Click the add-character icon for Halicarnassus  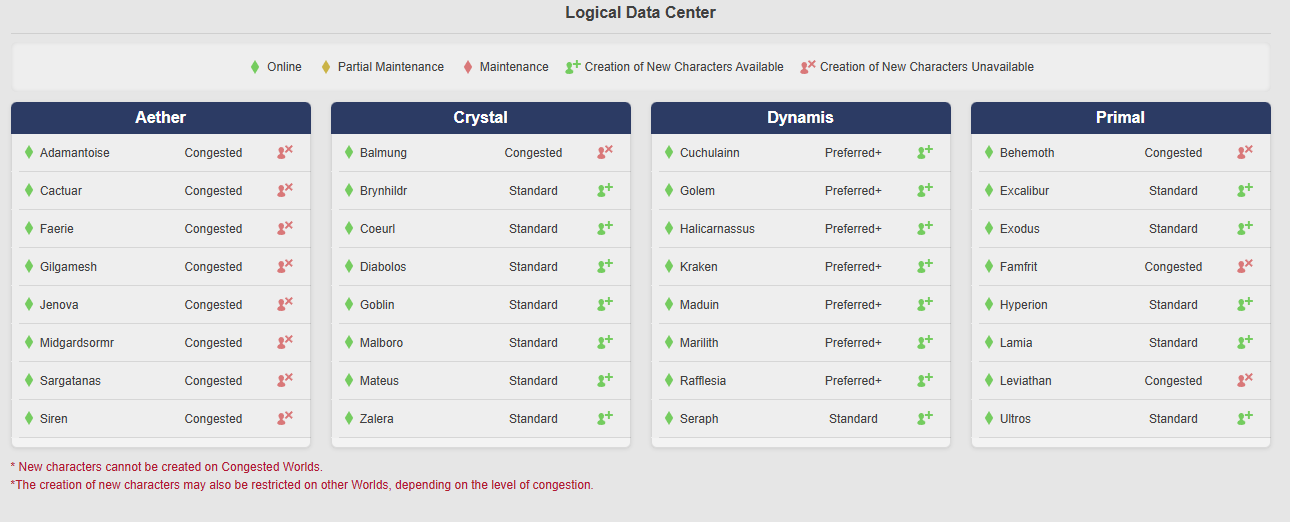click(925, 228)
